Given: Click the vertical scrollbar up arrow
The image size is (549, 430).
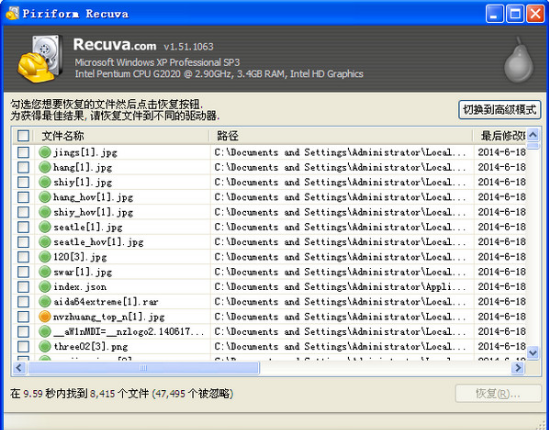Looking at the screenshot, I should coord(533,135).
